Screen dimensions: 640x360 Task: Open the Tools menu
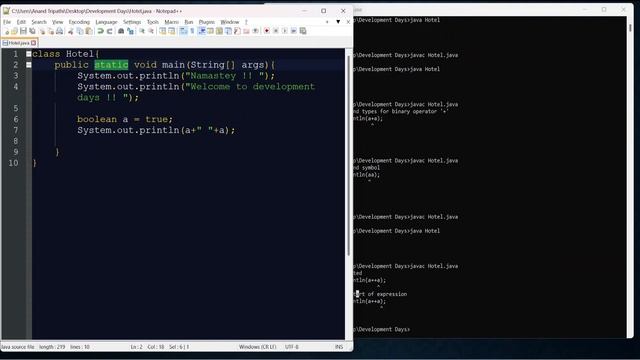pyautogui.click(x=153, y=22)
